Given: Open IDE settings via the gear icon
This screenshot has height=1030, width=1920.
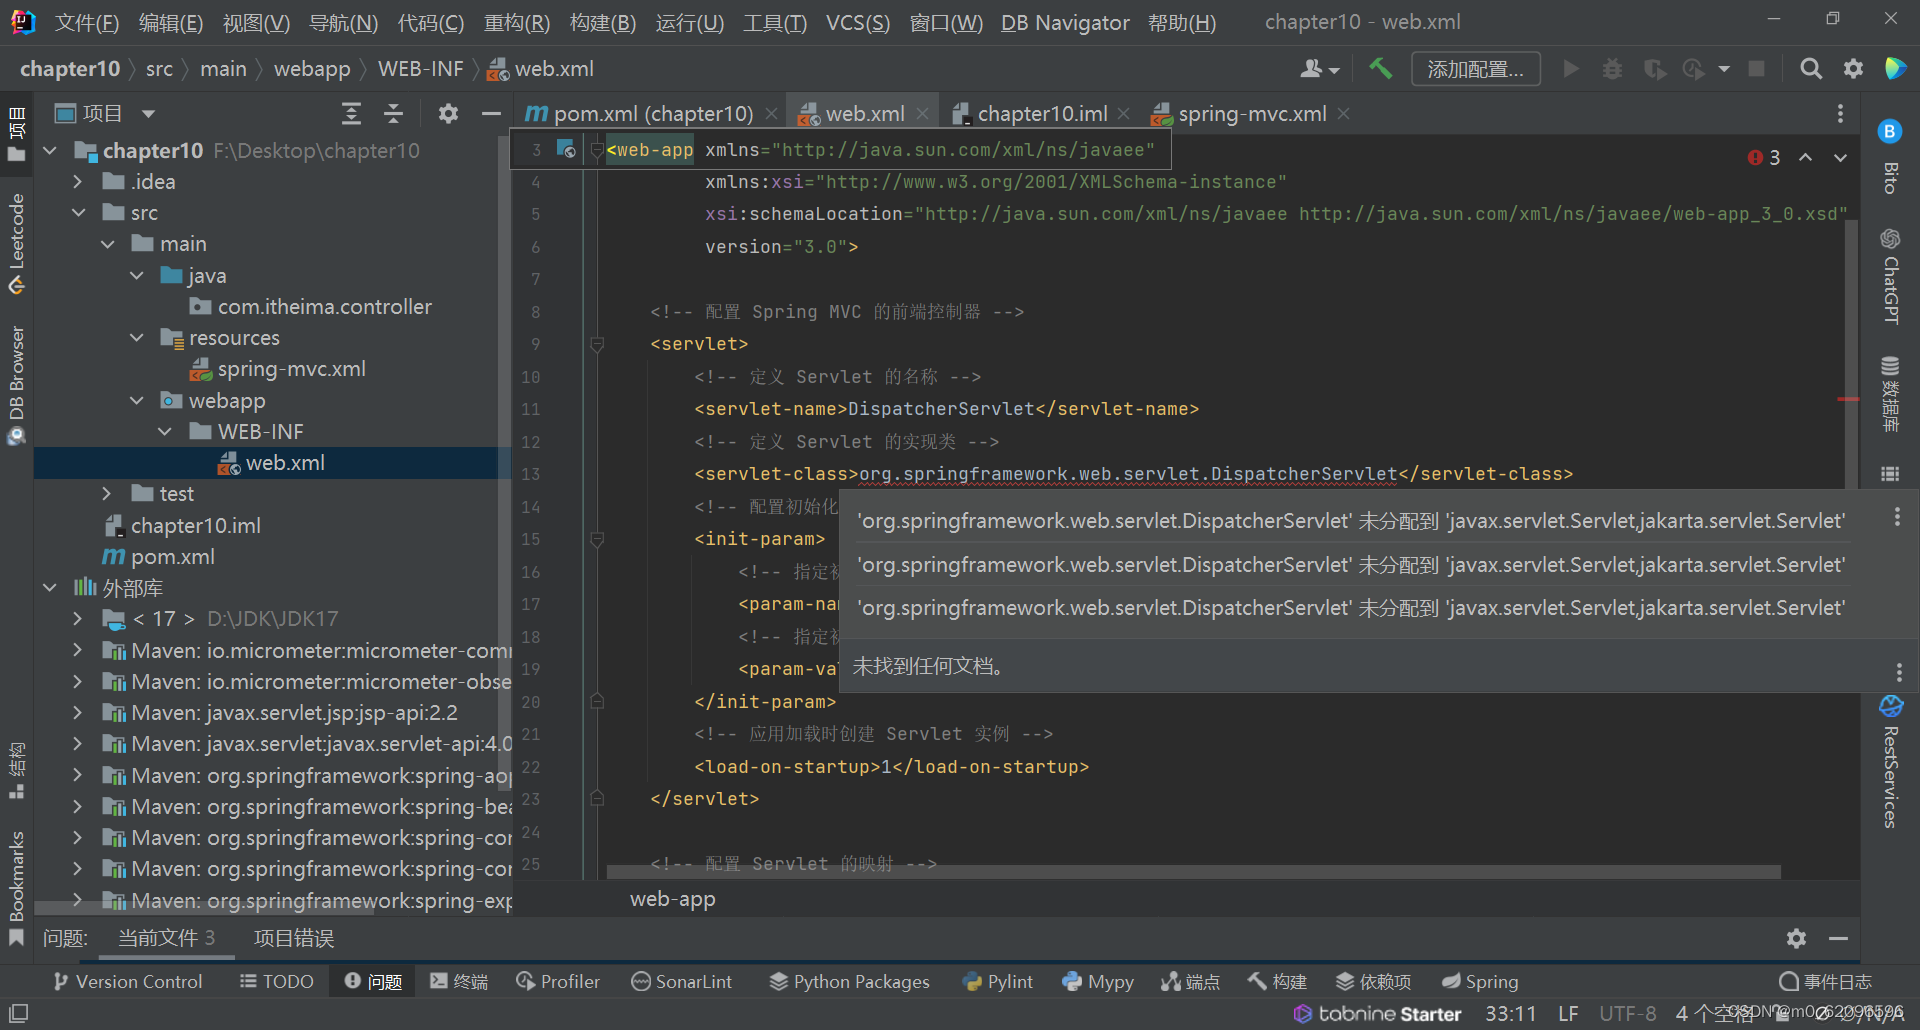Looking at the screenshot, I should [x=1853, y=68].
